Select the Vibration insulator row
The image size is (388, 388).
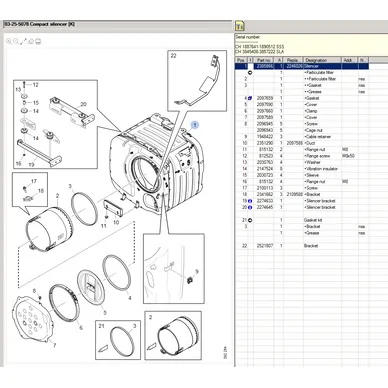pos(302,169)
